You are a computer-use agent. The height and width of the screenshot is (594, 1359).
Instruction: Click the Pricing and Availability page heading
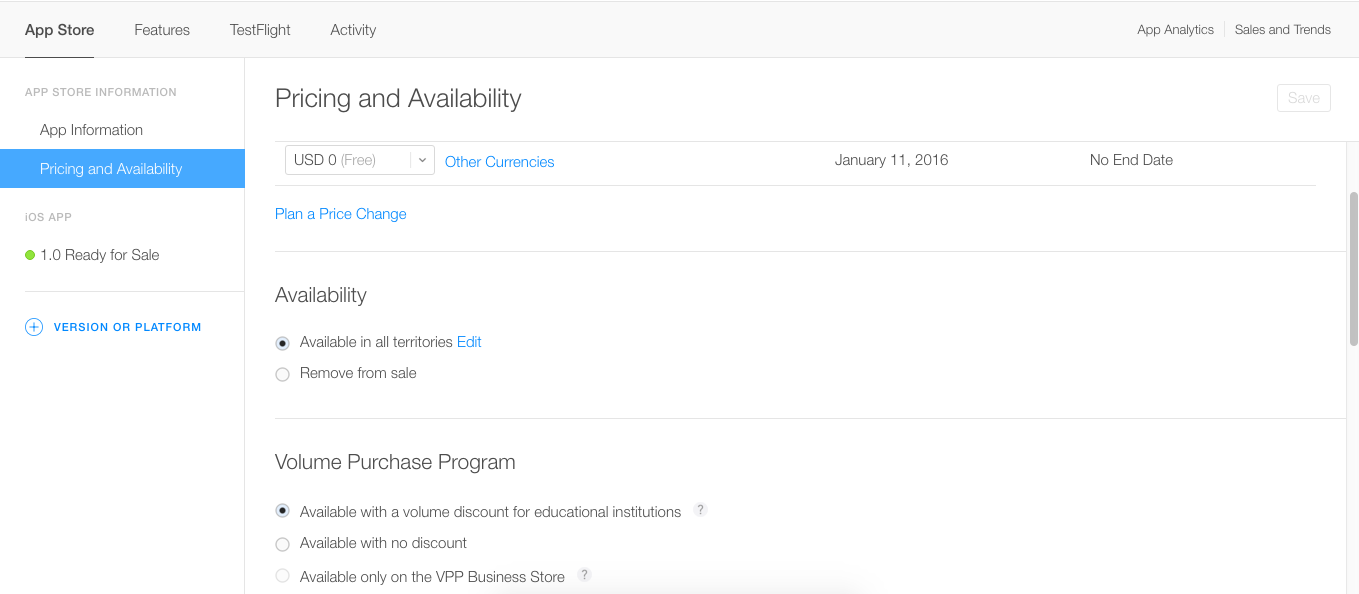pos(398,99)
